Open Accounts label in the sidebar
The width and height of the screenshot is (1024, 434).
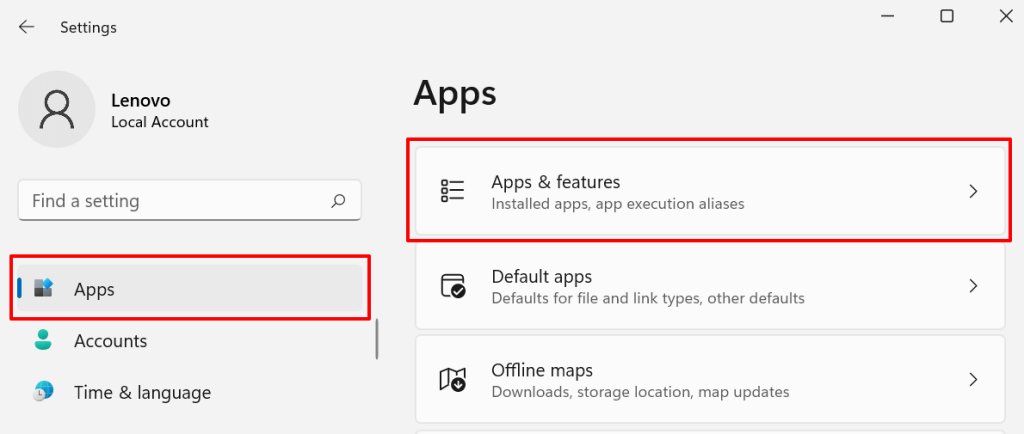(x=110, y=341)
